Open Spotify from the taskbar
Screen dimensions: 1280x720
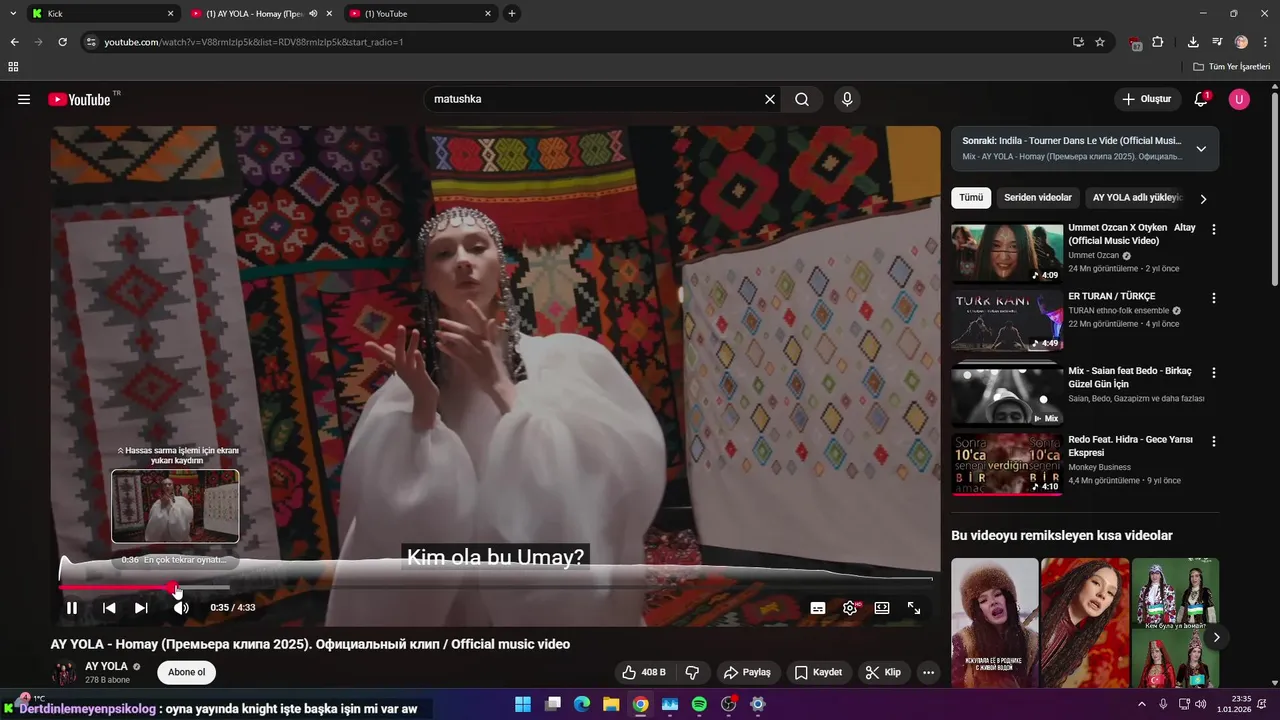[x=699, y=704]
